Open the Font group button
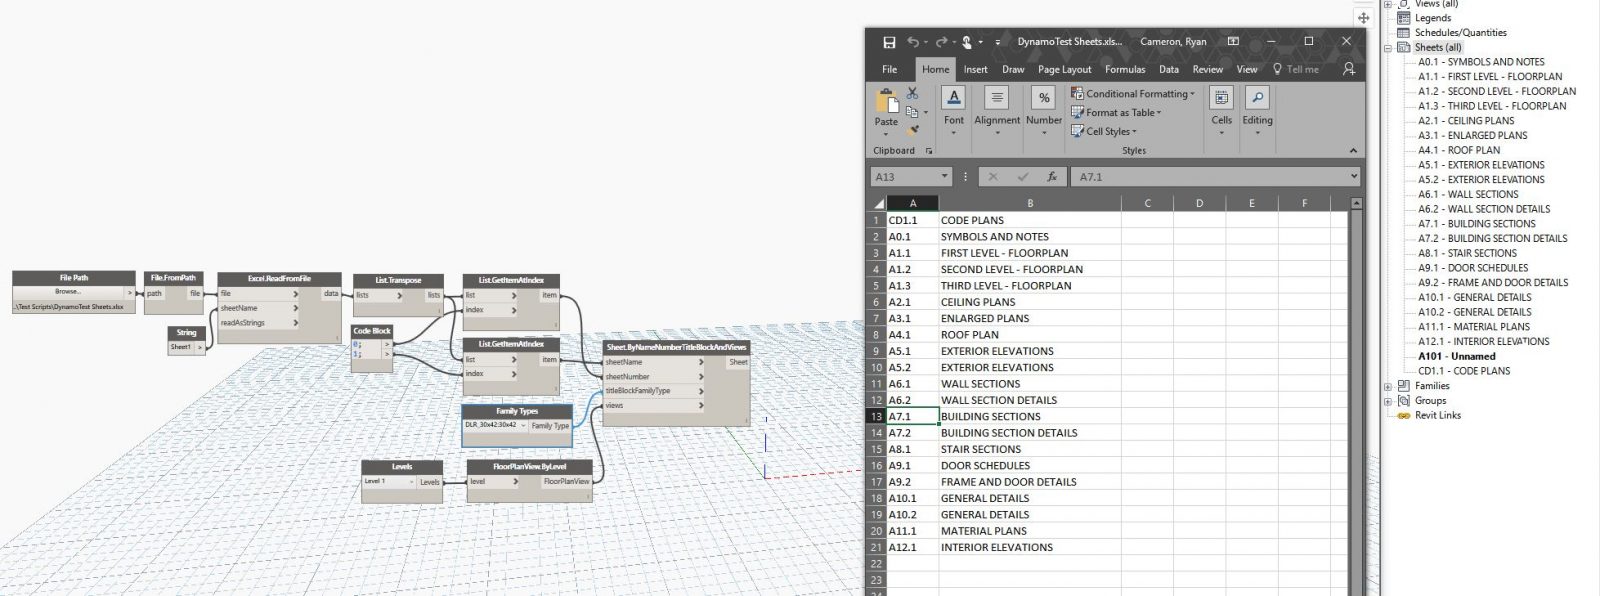The height and width of the screenshot is (596, 1600). (x=954, y=110)
